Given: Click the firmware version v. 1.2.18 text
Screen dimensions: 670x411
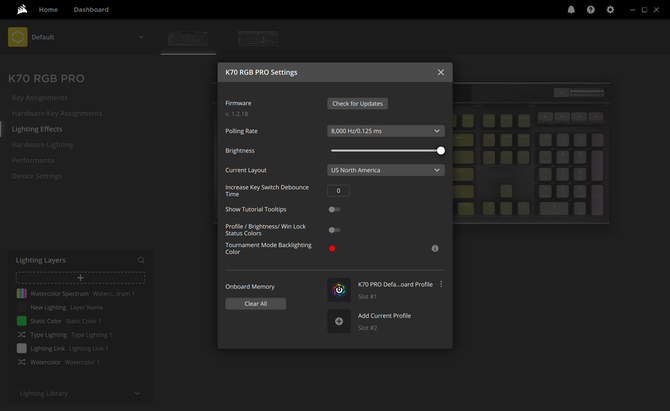Looking at the screenshot, I should tap(236, 114).
